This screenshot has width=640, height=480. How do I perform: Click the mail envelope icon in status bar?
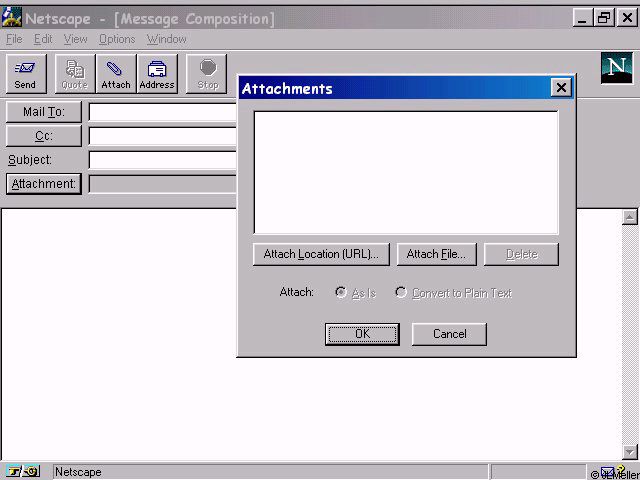point(607,472)
